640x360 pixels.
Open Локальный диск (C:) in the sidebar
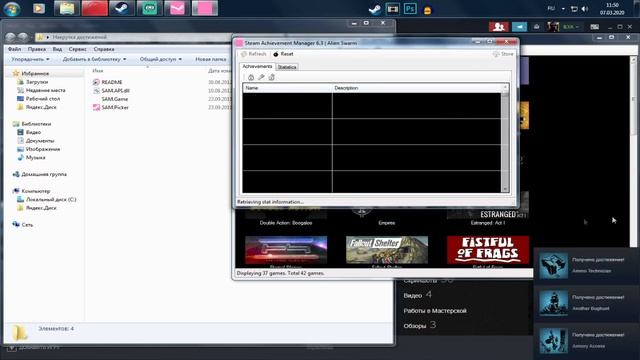coord(47,200)
